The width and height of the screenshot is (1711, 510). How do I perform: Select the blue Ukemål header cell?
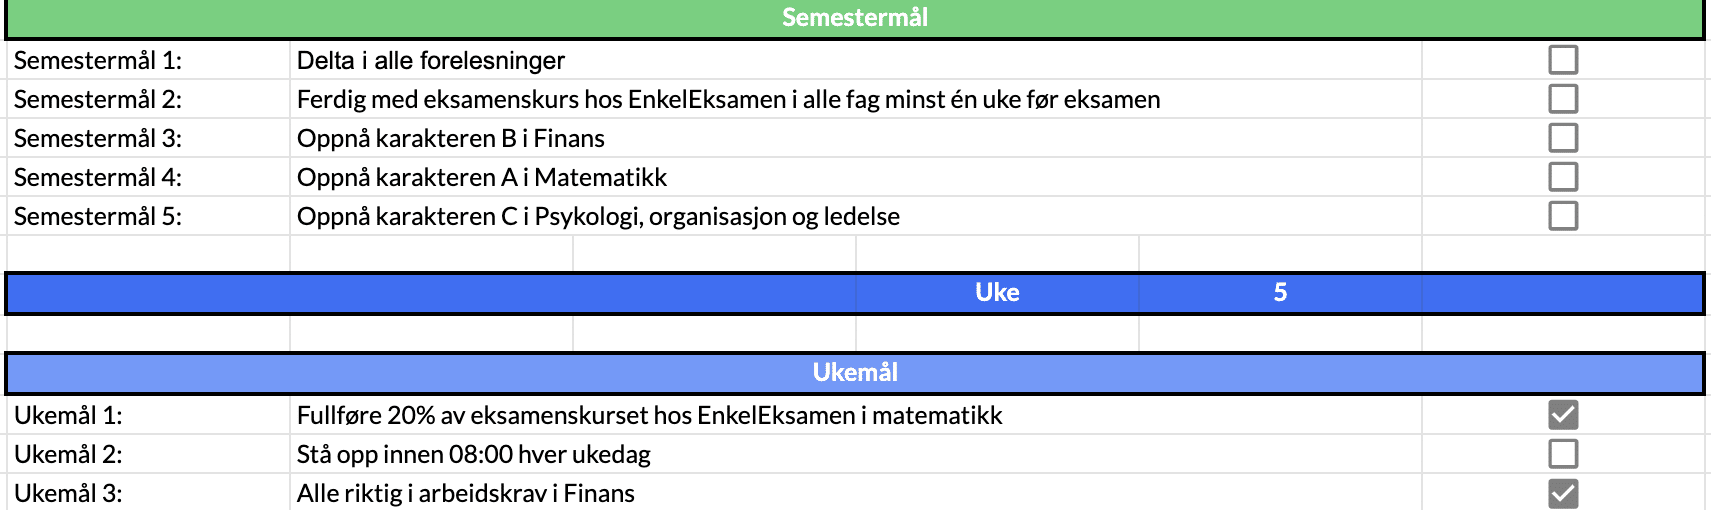pyautogui.click(x=854, y=373)
